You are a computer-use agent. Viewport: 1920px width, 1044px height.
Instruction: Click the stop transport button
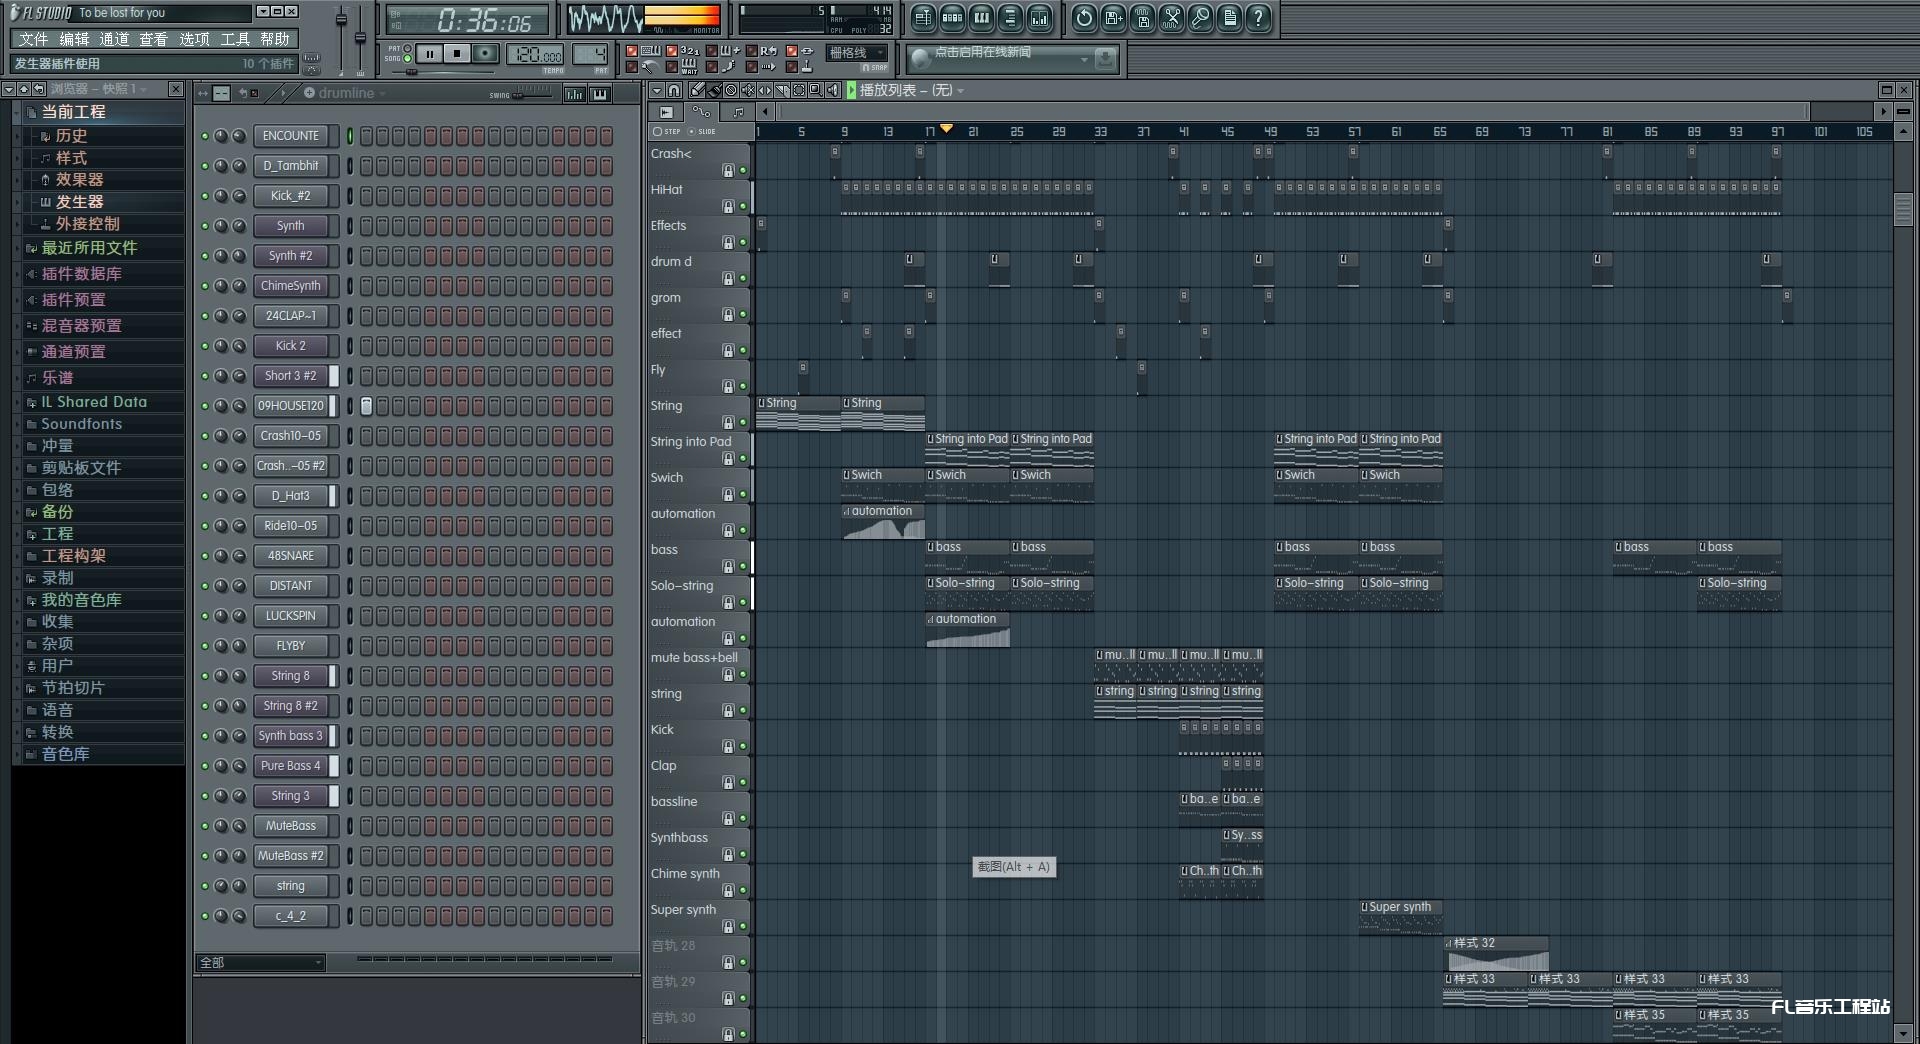pyautogui.click(x=457, y=54)
